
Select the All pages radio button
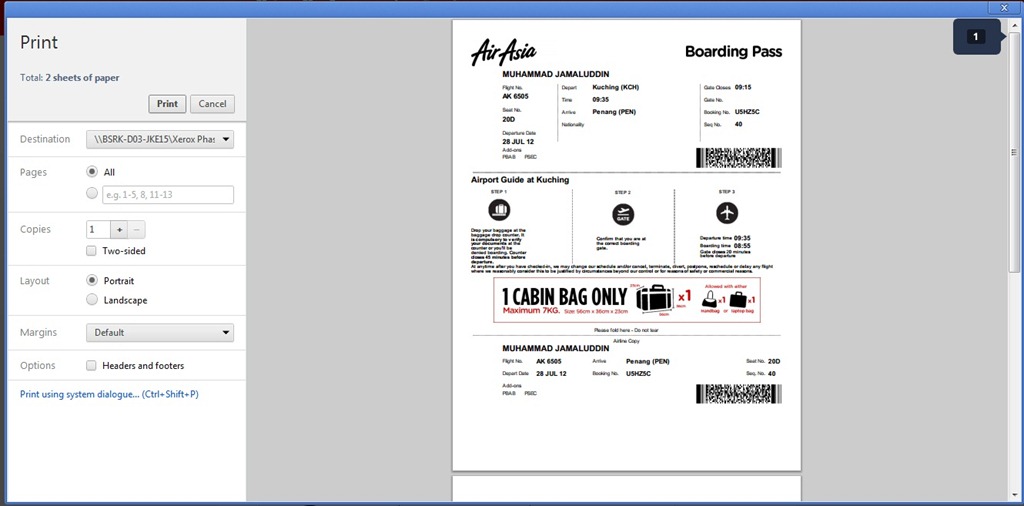92,172
